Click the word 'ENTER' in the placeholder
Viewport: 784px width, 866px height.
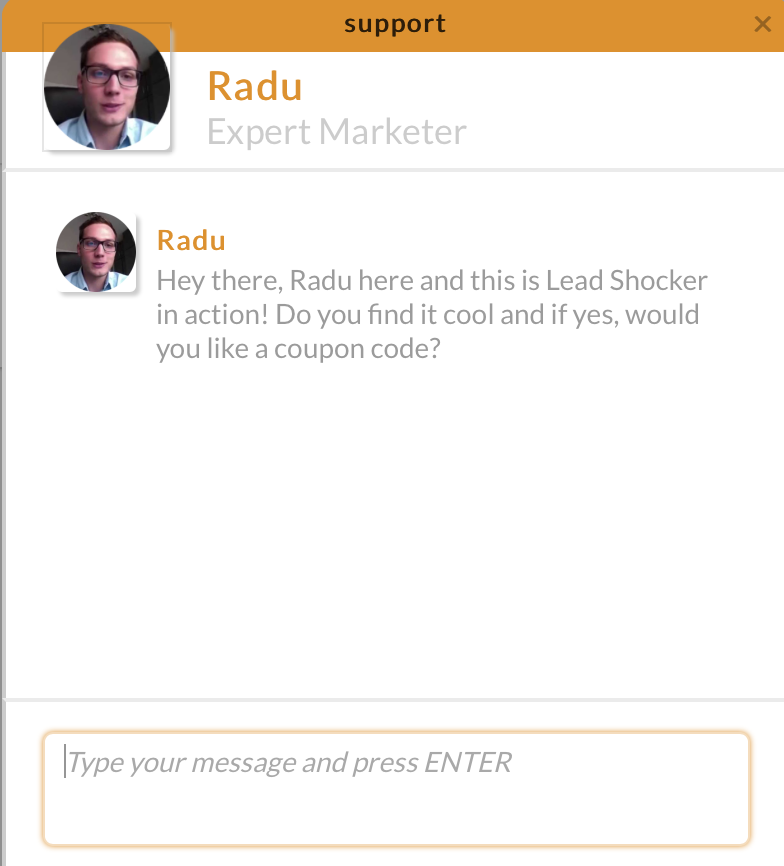pyautogui.click(x=468, y=763)
